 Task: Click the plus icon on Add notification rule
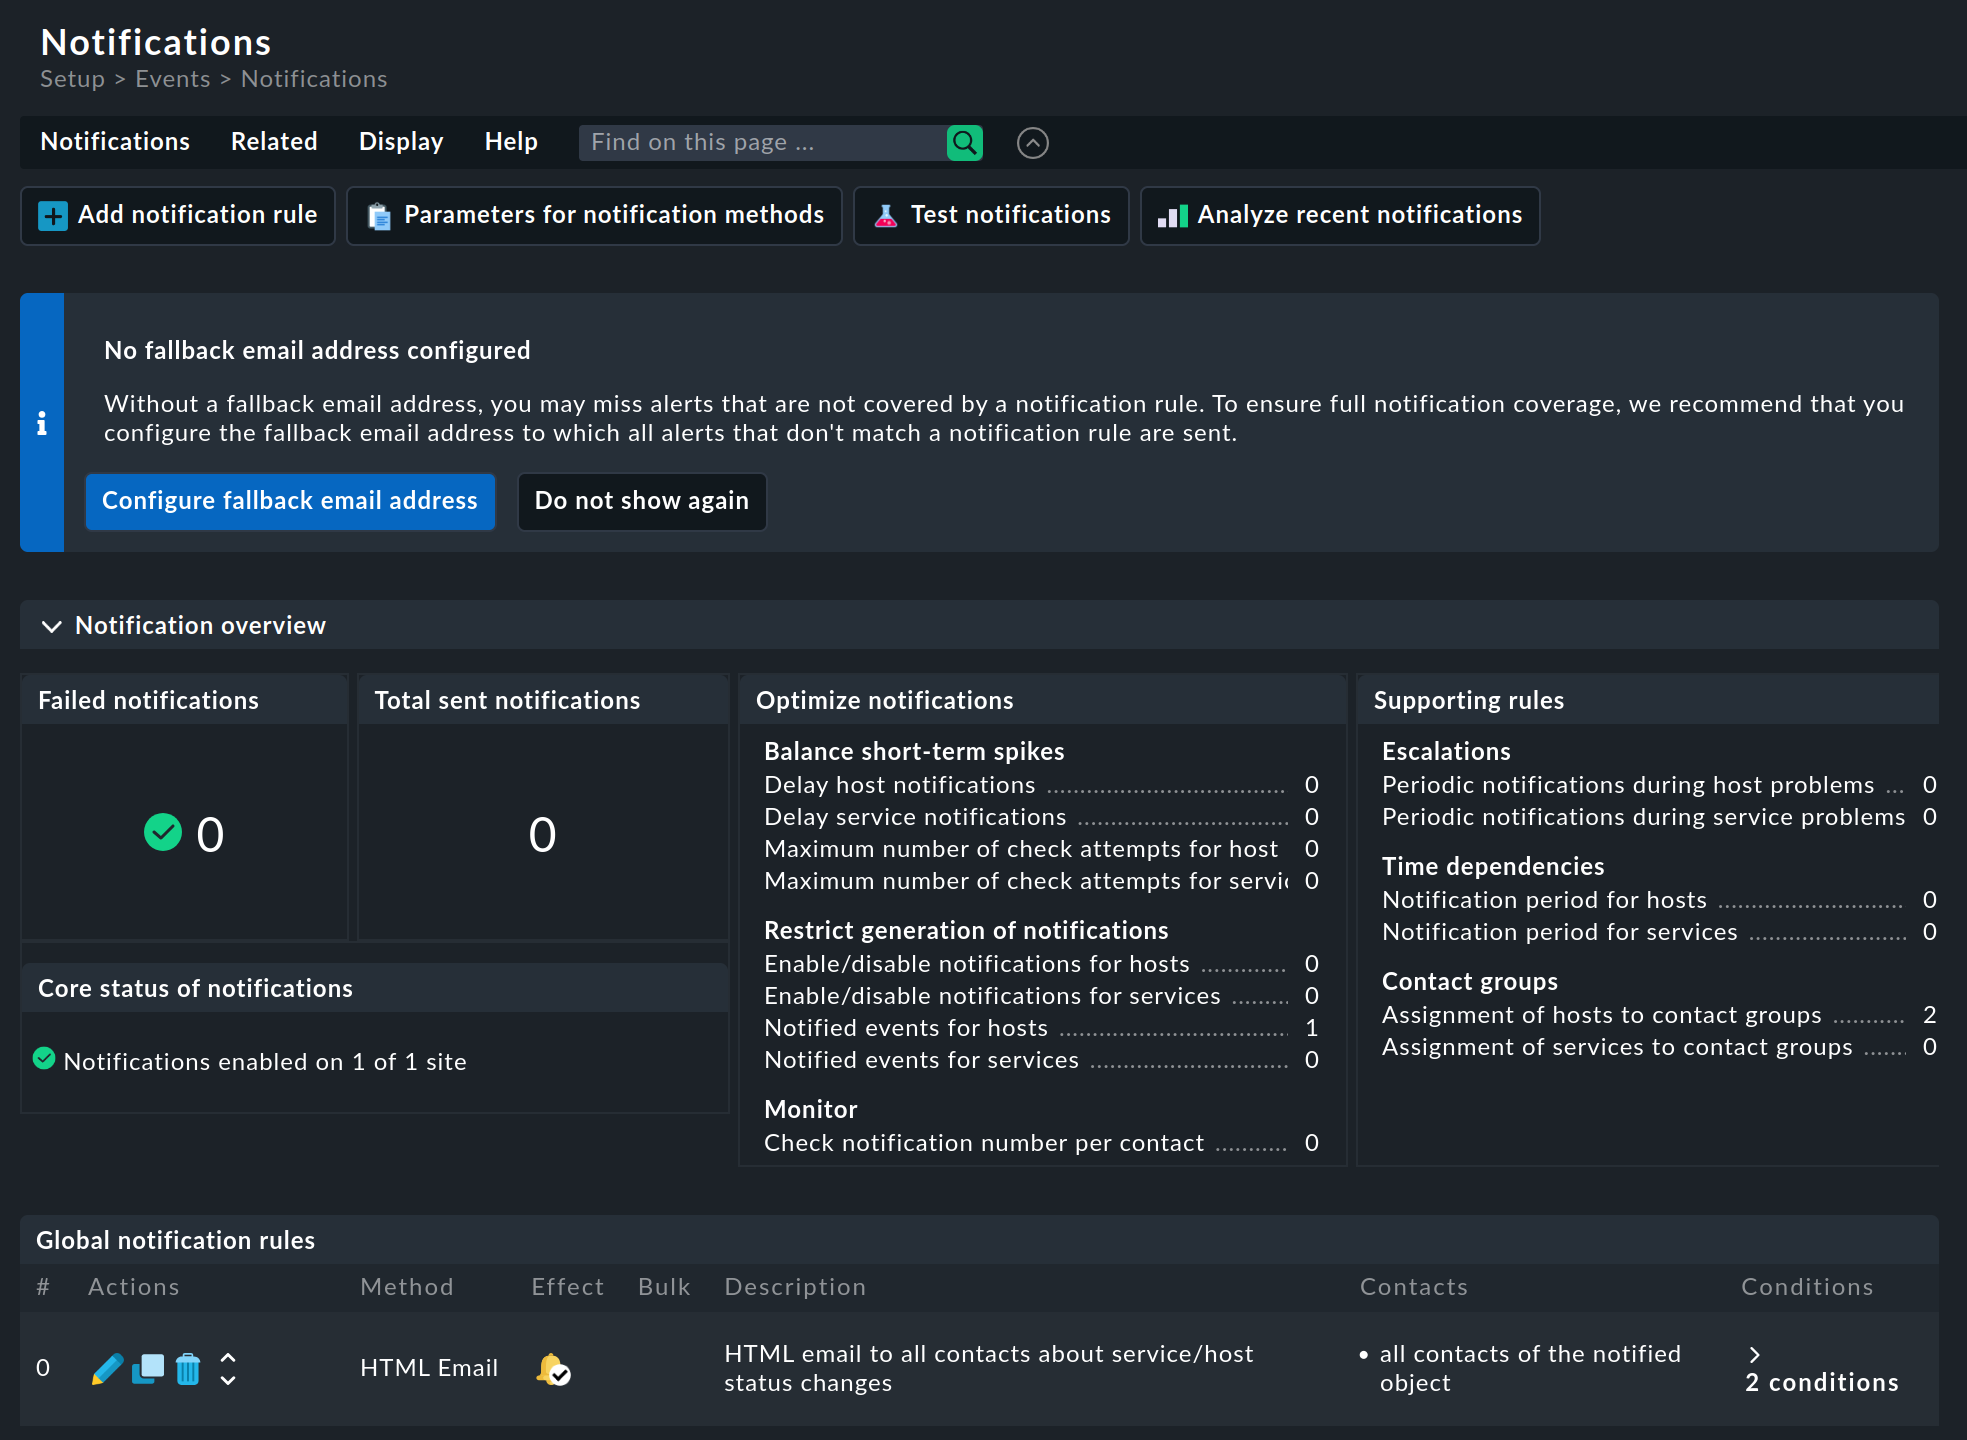click(53, 216)
